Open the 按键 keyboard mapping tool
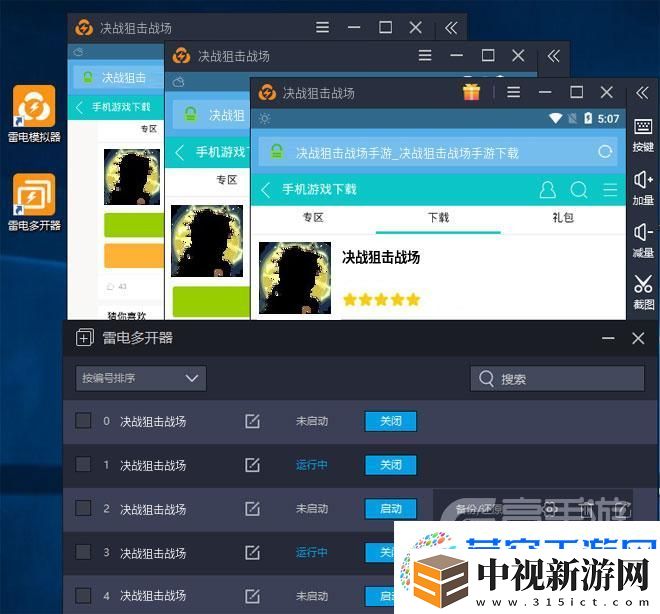Viewport: 660px width, 614px height. pos(643,135)
